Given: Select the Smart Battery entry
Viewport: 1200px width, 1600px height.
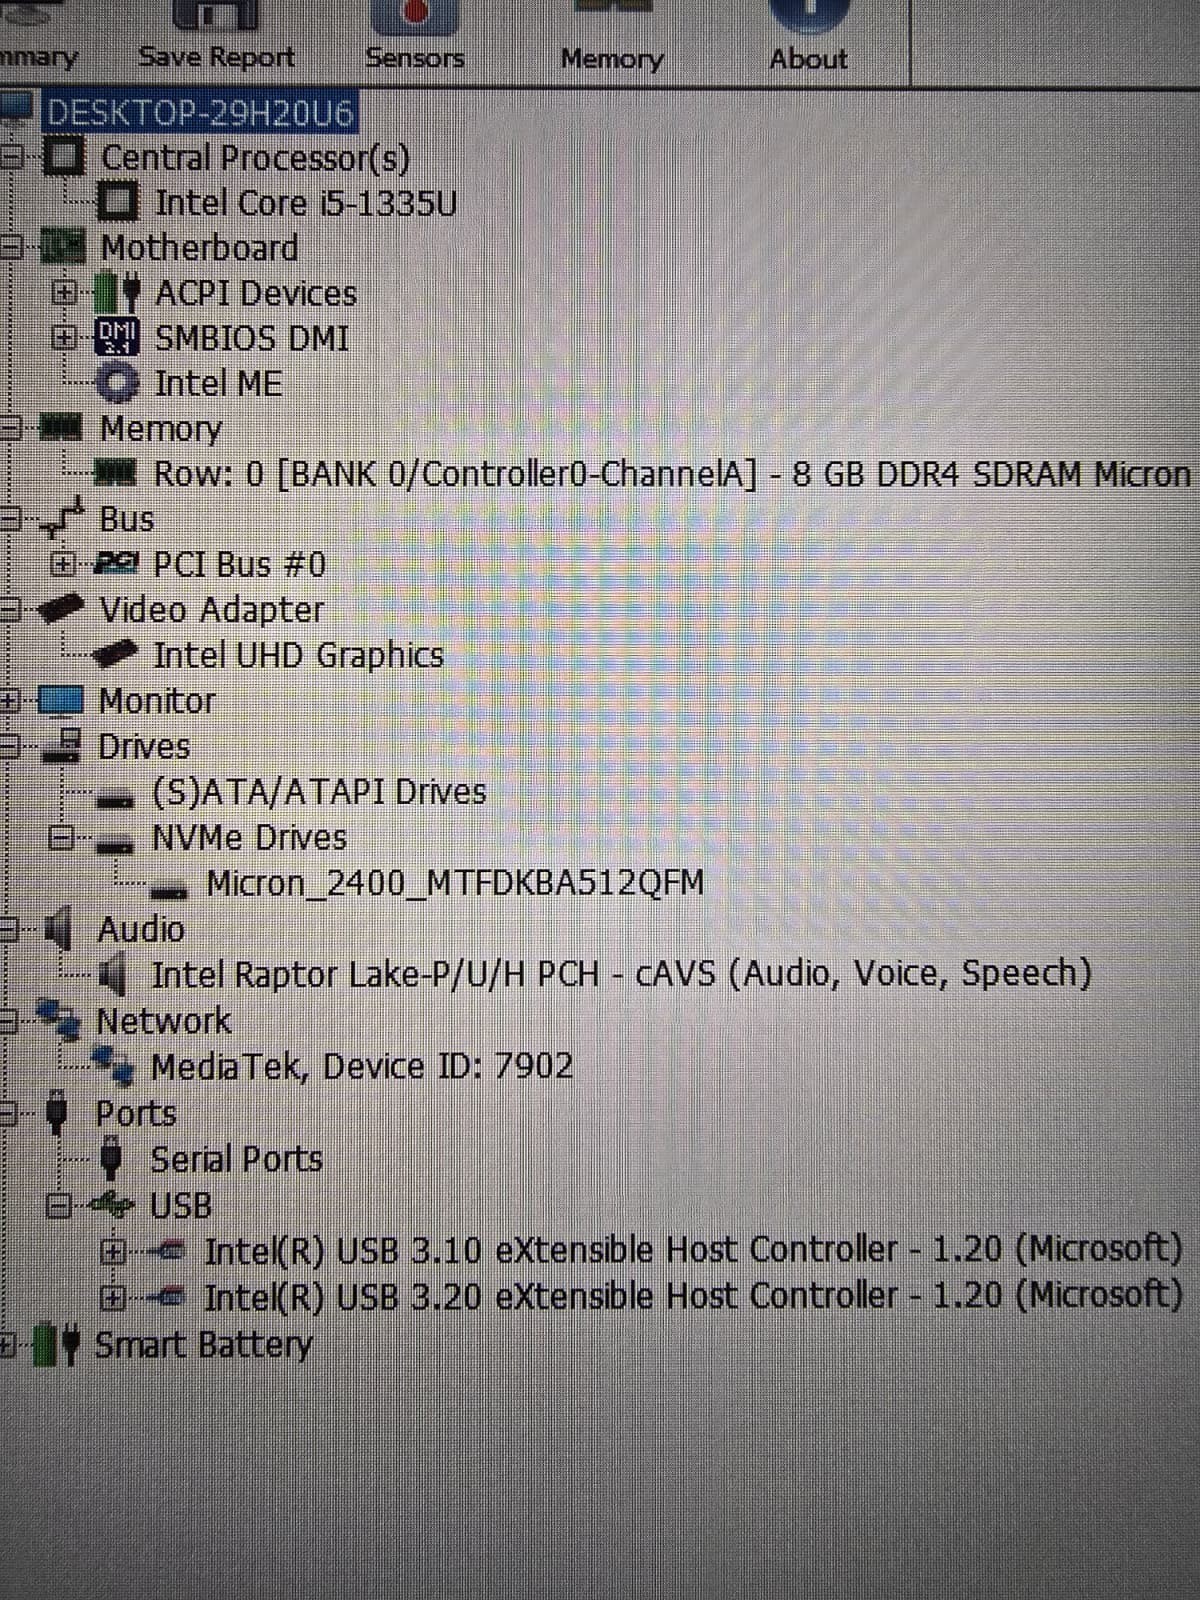Looking at the screenshot, I should (x=203, y=1345).
